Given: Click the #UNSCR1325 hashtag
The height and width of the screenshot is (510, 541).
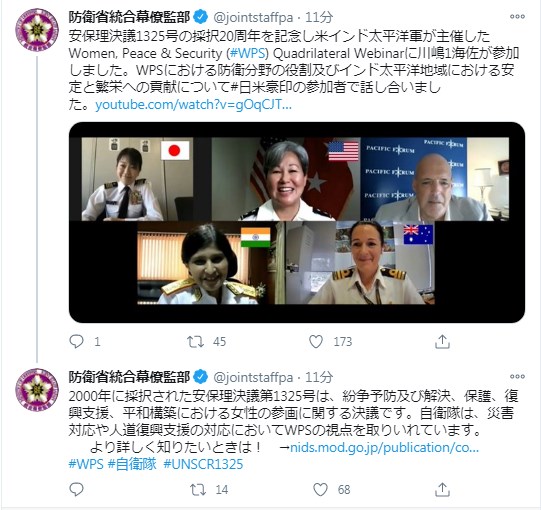Looking at the screenshot, I should [203, 464].
